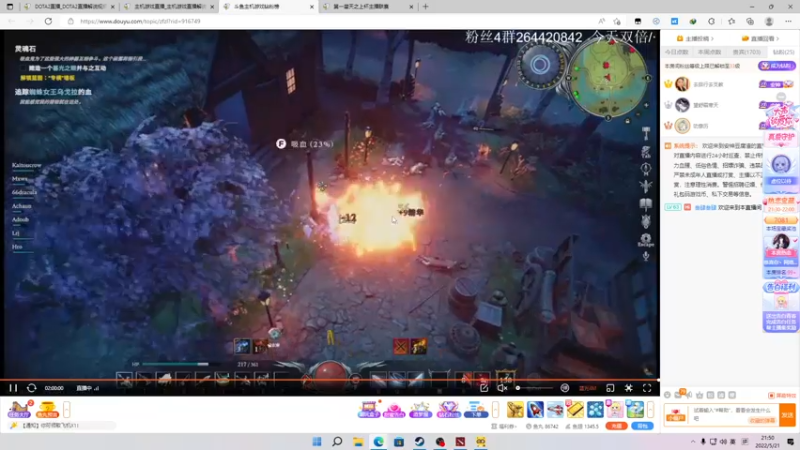The width and height of the screenshot is (800, 450).
Task: Open first-ranked gold crown user avatar
Action: click(x=682, y=84)
